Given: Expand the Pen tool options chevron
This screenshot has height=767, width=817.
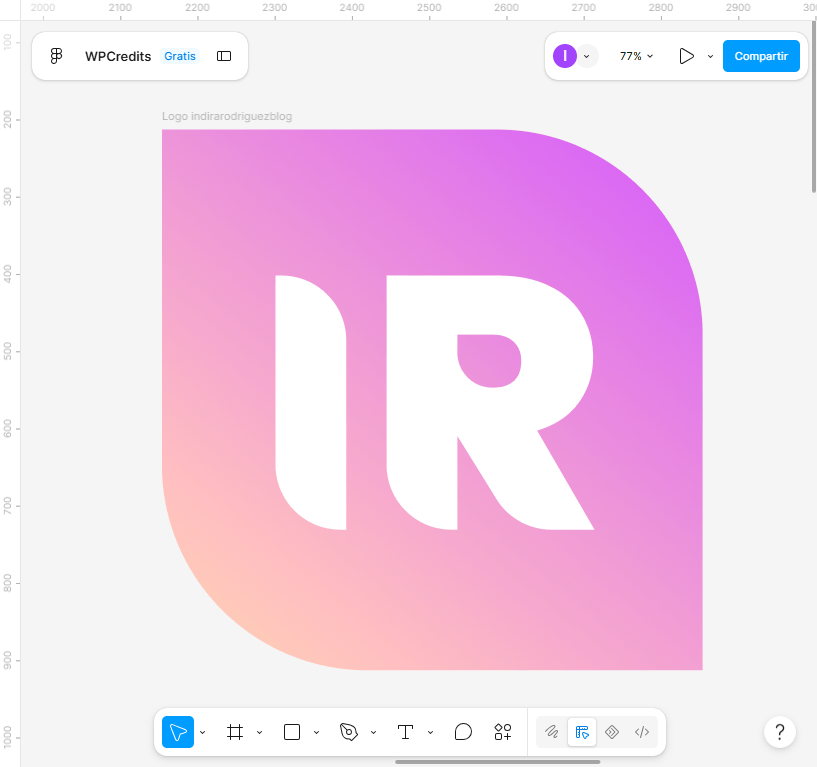Looking at the screenshot, I should click(374, 733).
